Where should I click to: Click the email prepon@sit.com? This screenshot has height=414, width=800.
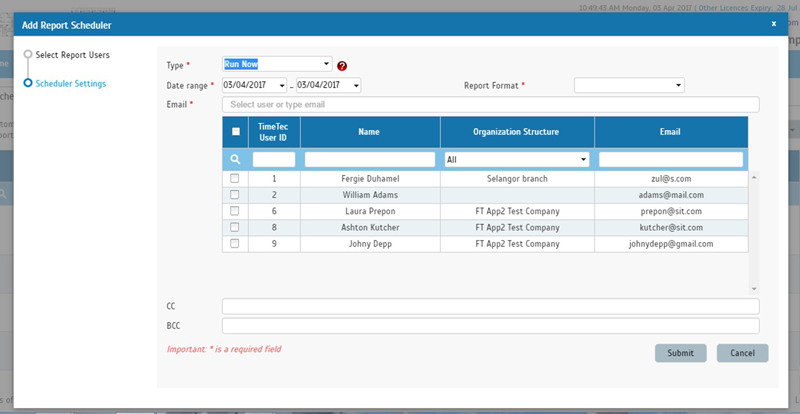671,211
